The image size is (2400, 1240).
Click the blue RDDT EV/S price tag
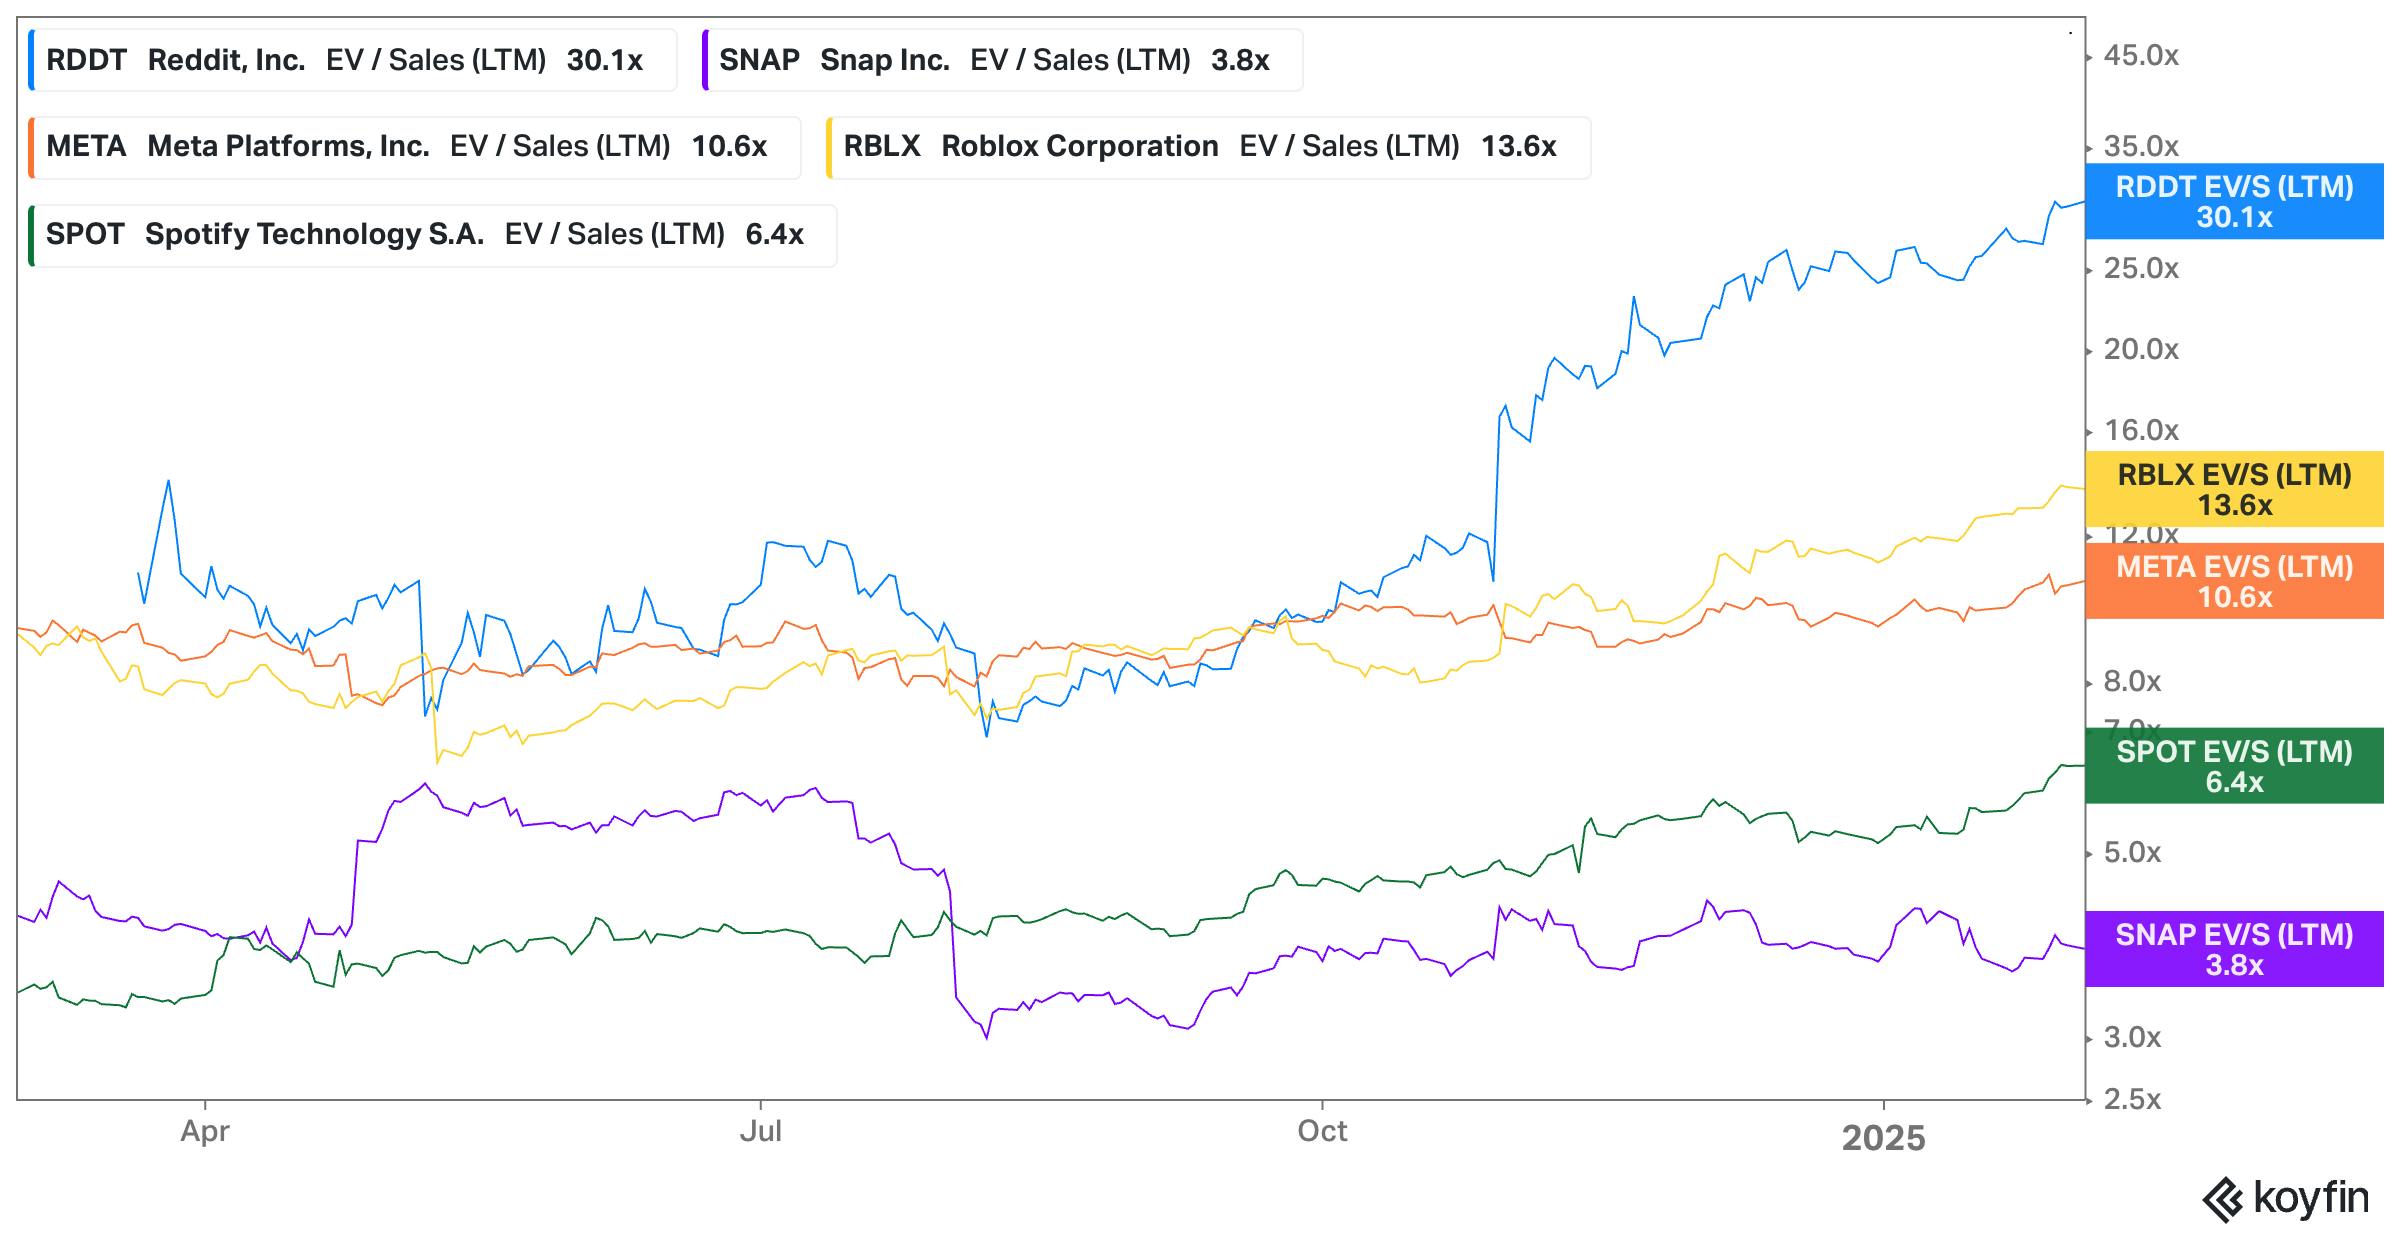[x=2234, y=202]
